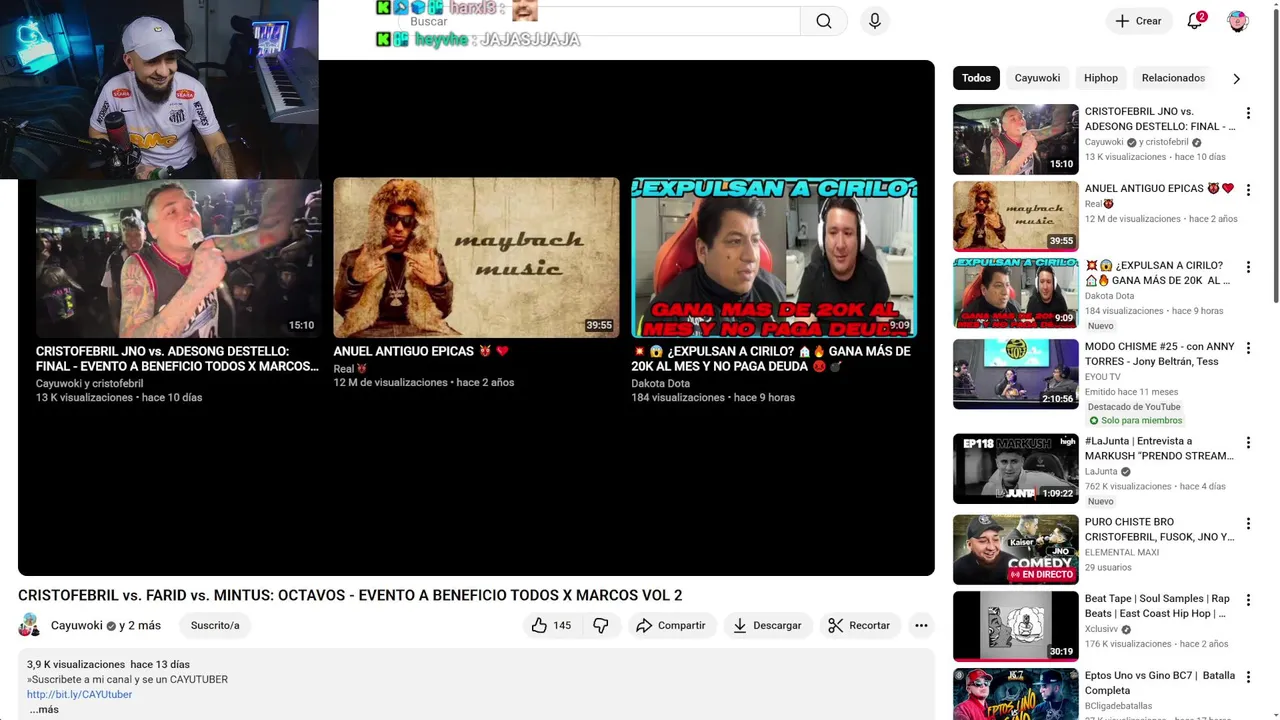Viewport: 1280px width, 720px height.
Task: Click the Recortar clip button
Action: coord(859,625)
